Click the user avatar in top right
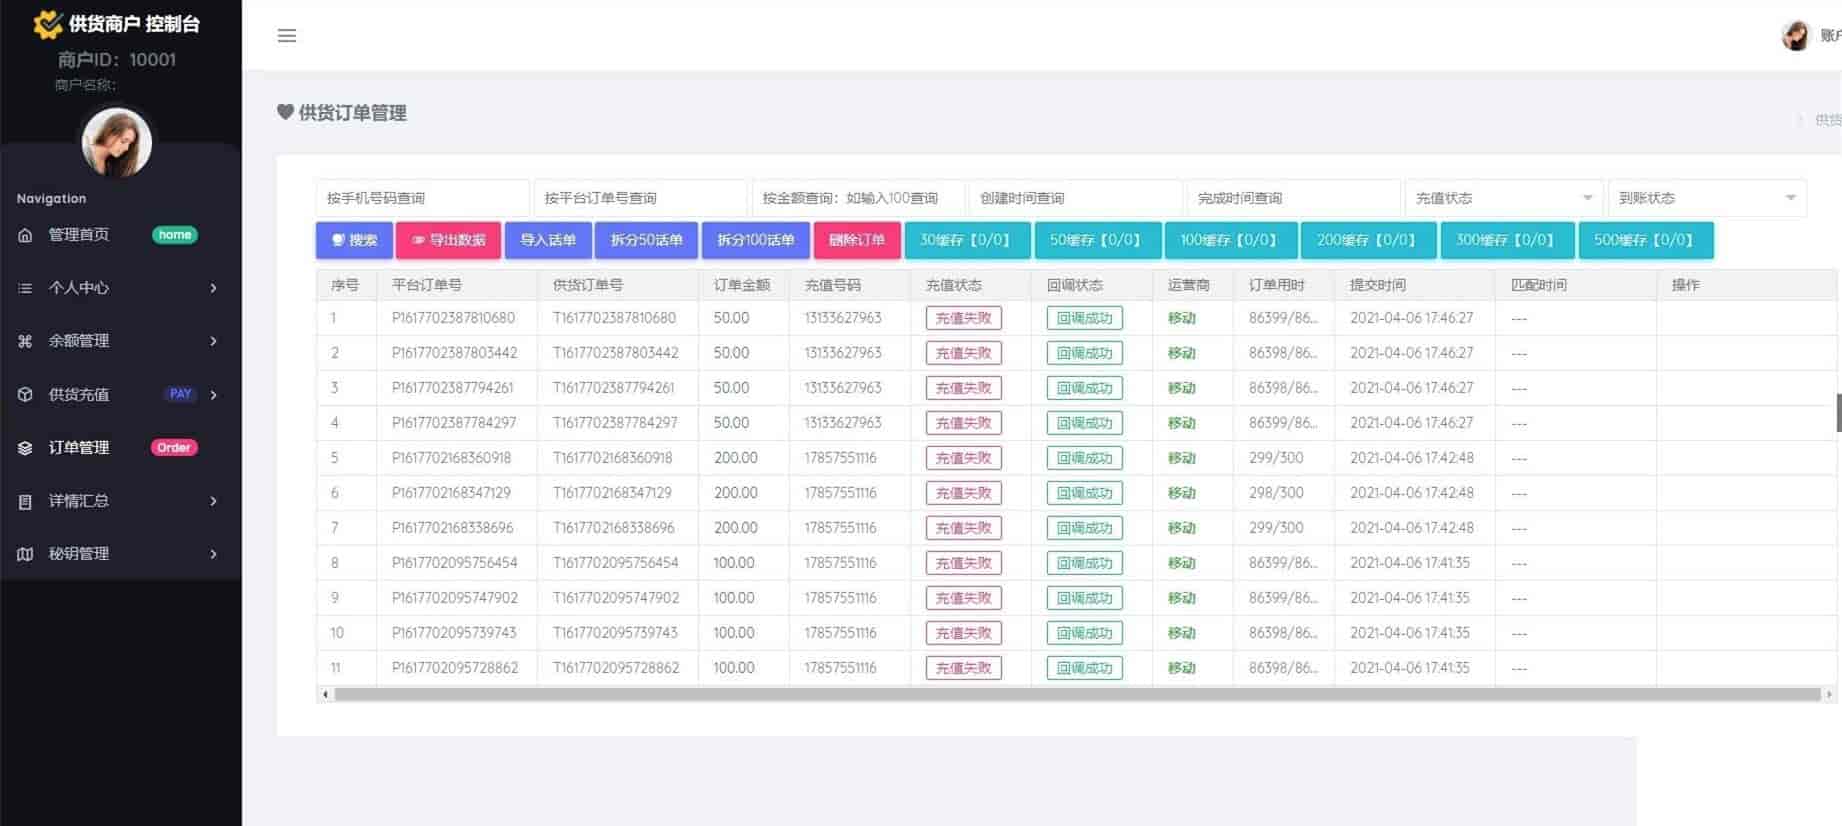 click(1796, 36)
